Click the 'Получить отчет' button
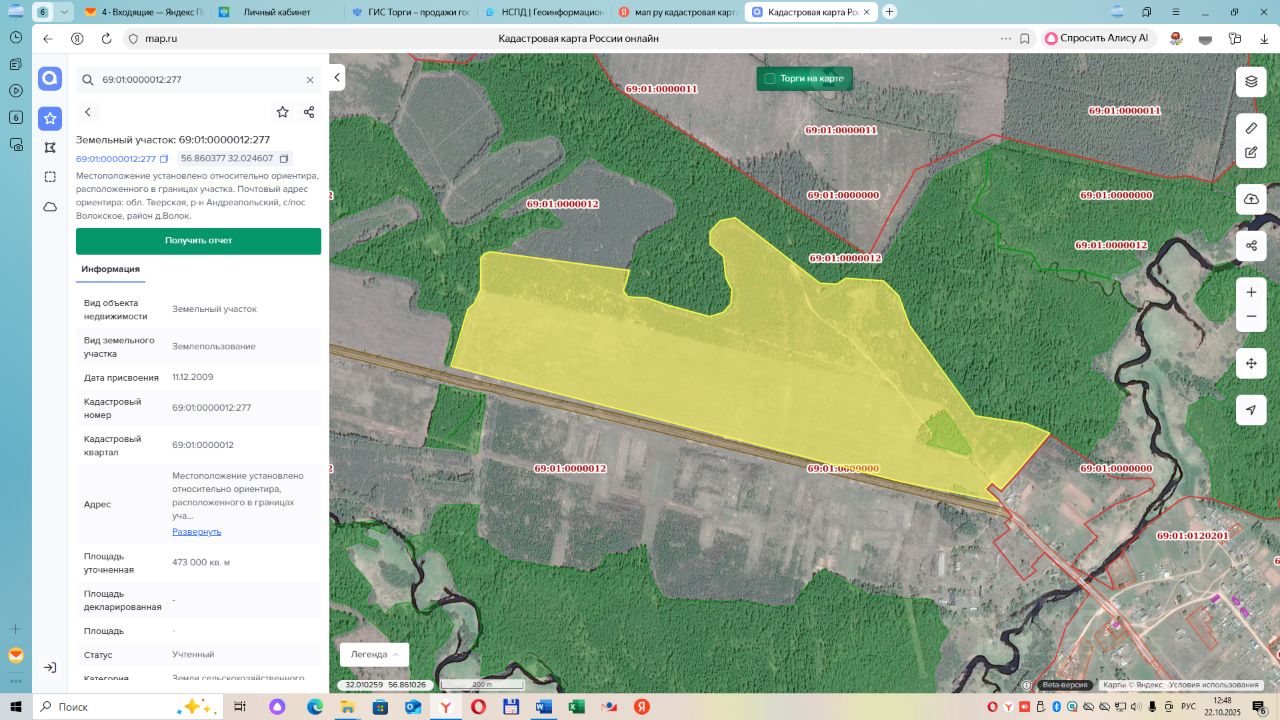Image resolution: width=1280 pixels, height=720 pixels. tap(198, 241)
